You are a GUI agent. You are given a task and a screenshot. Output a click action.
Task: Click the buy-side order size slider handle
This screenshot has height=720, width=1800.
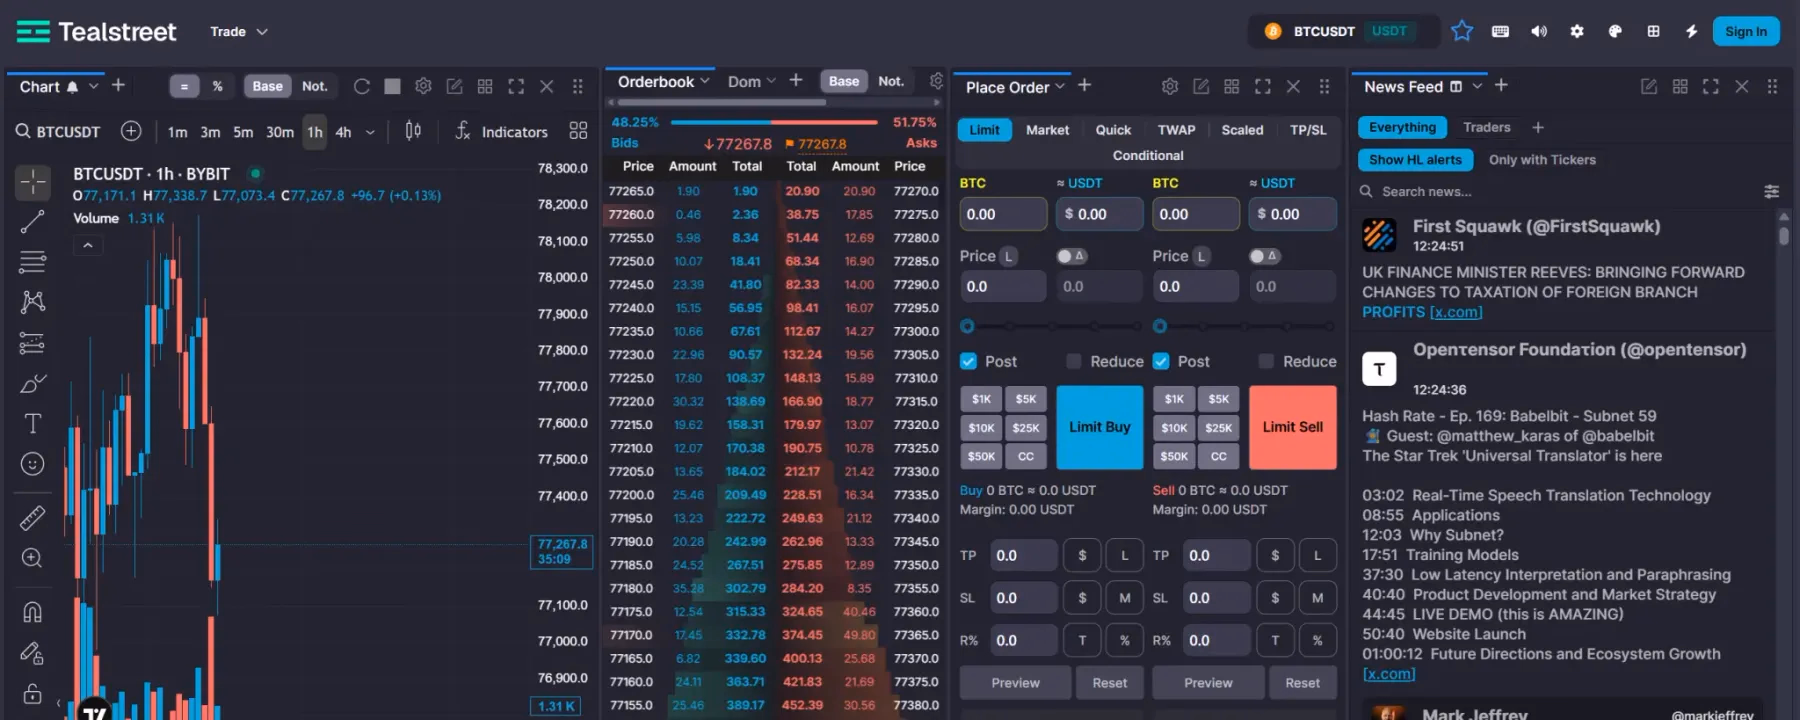tap(967, 326)
